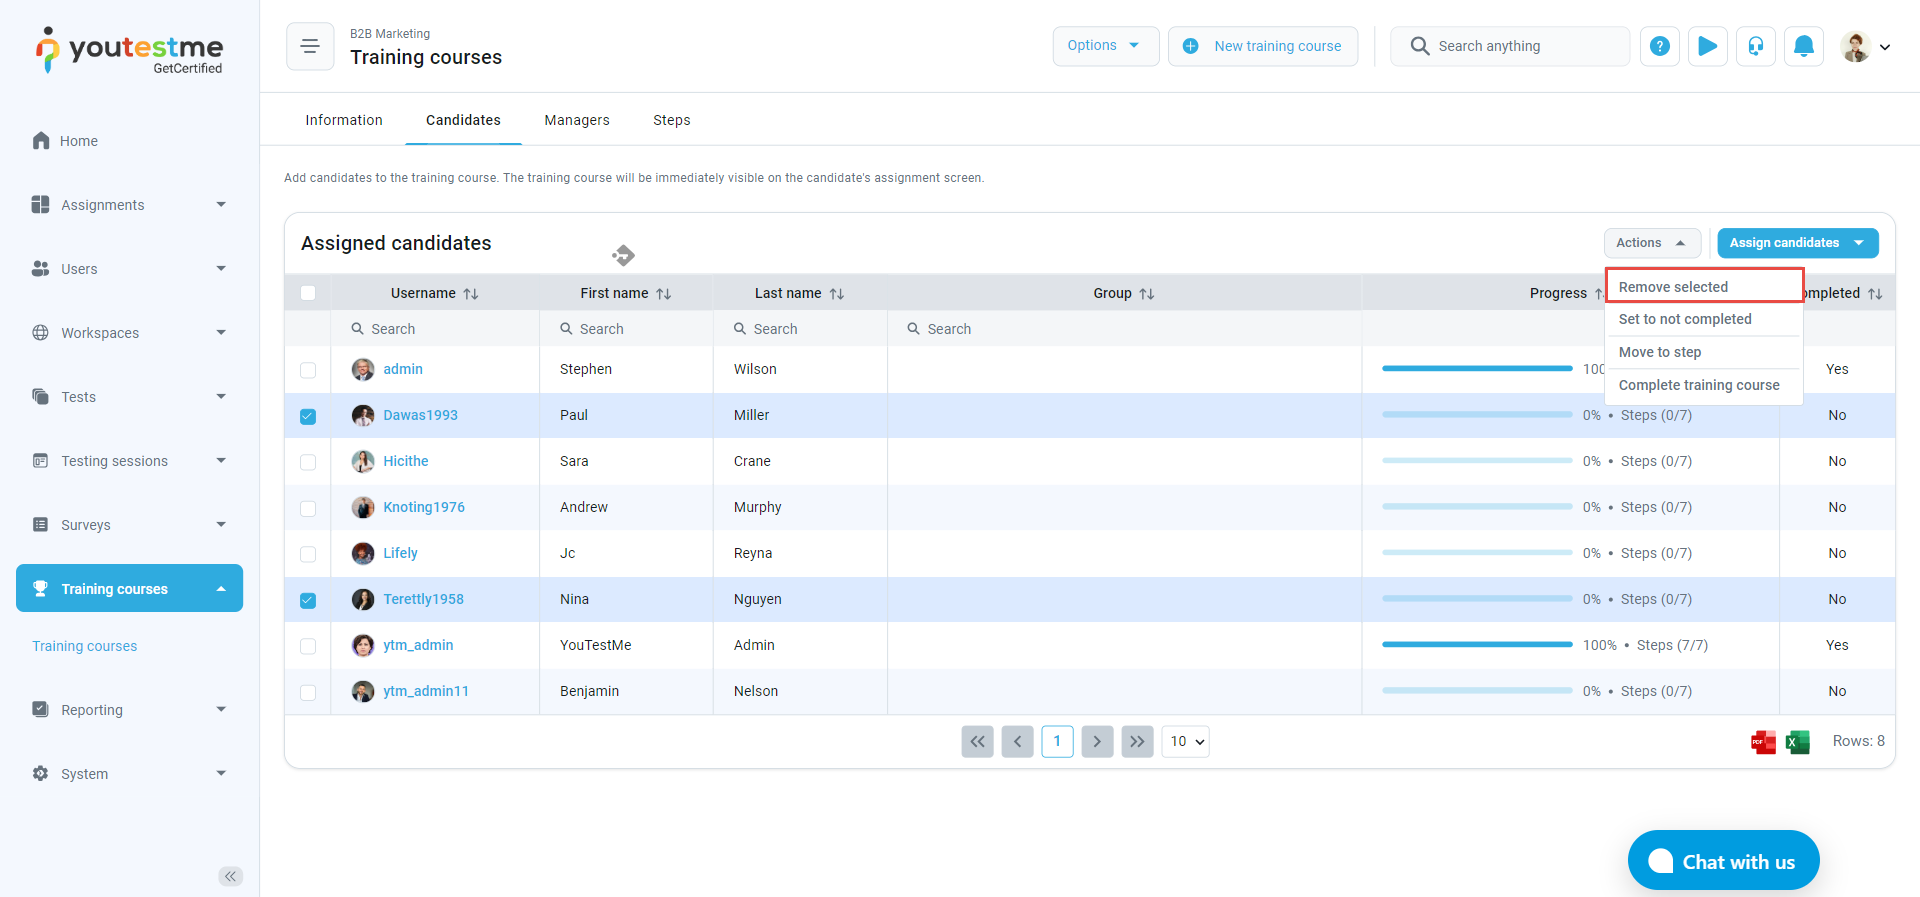Click the headset support icon
This screenshot has height=897, width=1920.
[1756, 46]
